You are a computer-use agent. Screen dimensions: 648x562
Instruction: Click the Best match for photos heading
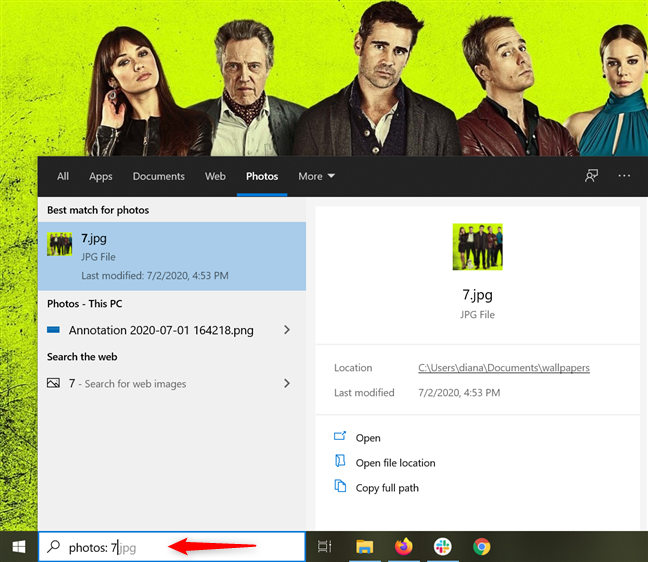click(98, 210)
